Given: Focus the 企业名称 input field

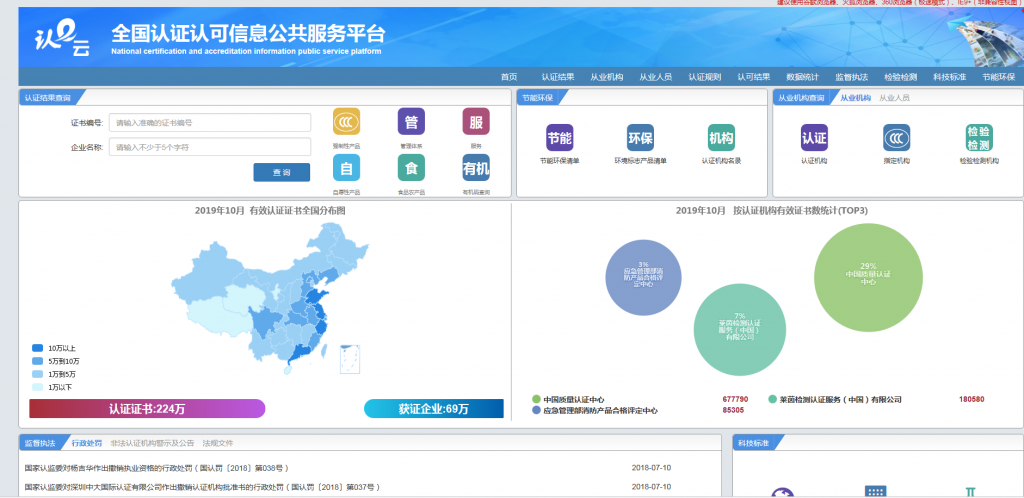Looking at the screenshot, I should pyautogui.click(x=210, y=147).
